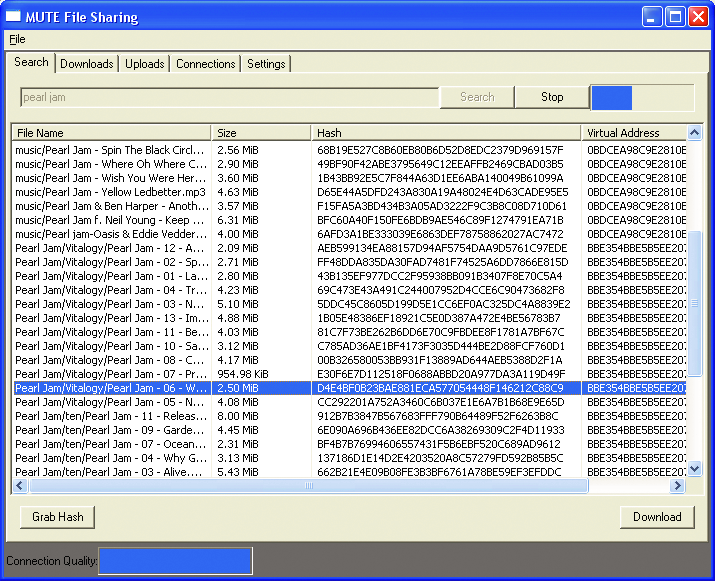
Task: Click the vertical scrollbar thumb
Action: tap(694, 303)
